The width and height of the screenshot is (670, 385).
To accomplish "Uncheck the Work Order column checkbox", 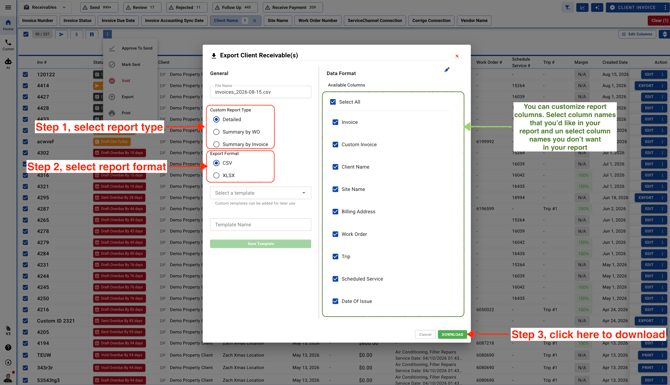I will [x=335, y=234].
